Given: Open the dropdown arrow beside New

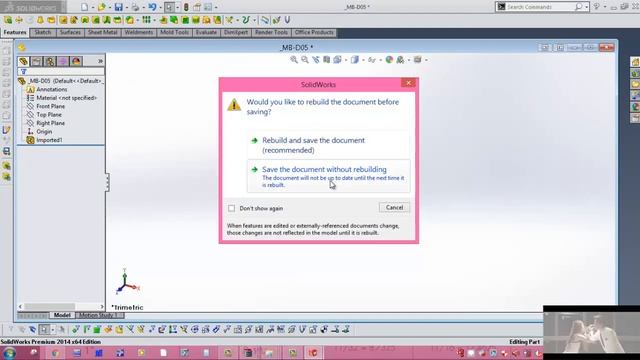Looking at the screenshot, I should coord(93,7).
